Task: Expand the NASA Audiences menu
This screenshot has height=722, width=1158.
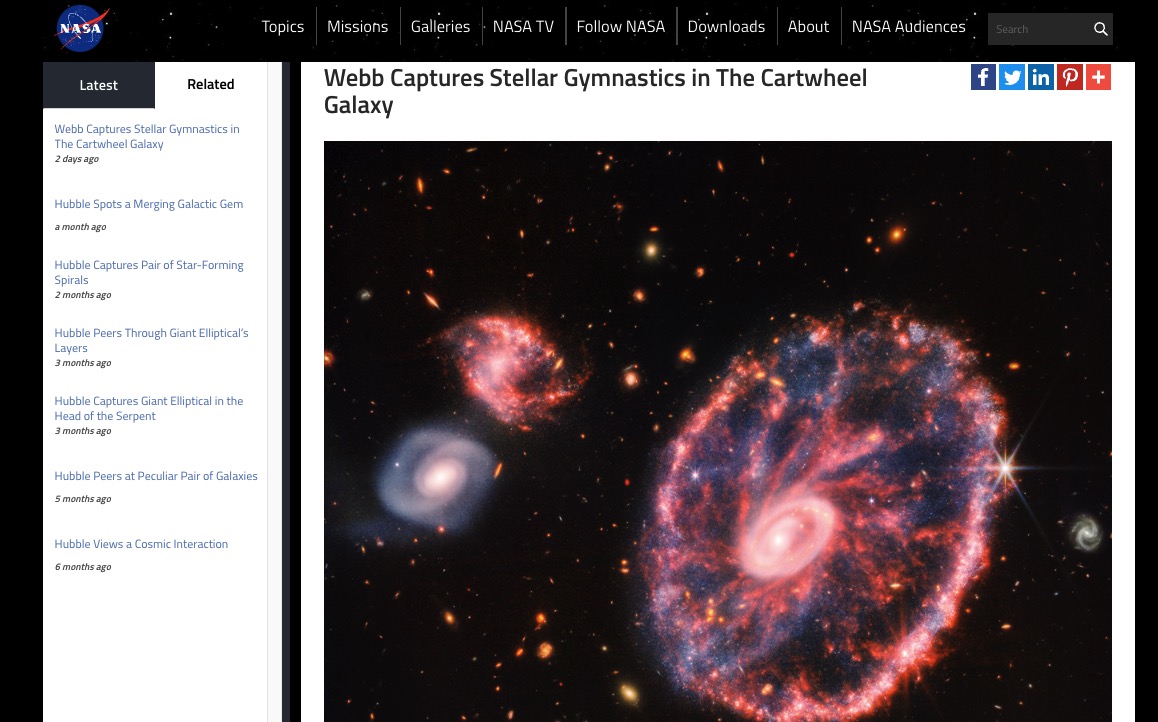Action: [x=908, y=26]
